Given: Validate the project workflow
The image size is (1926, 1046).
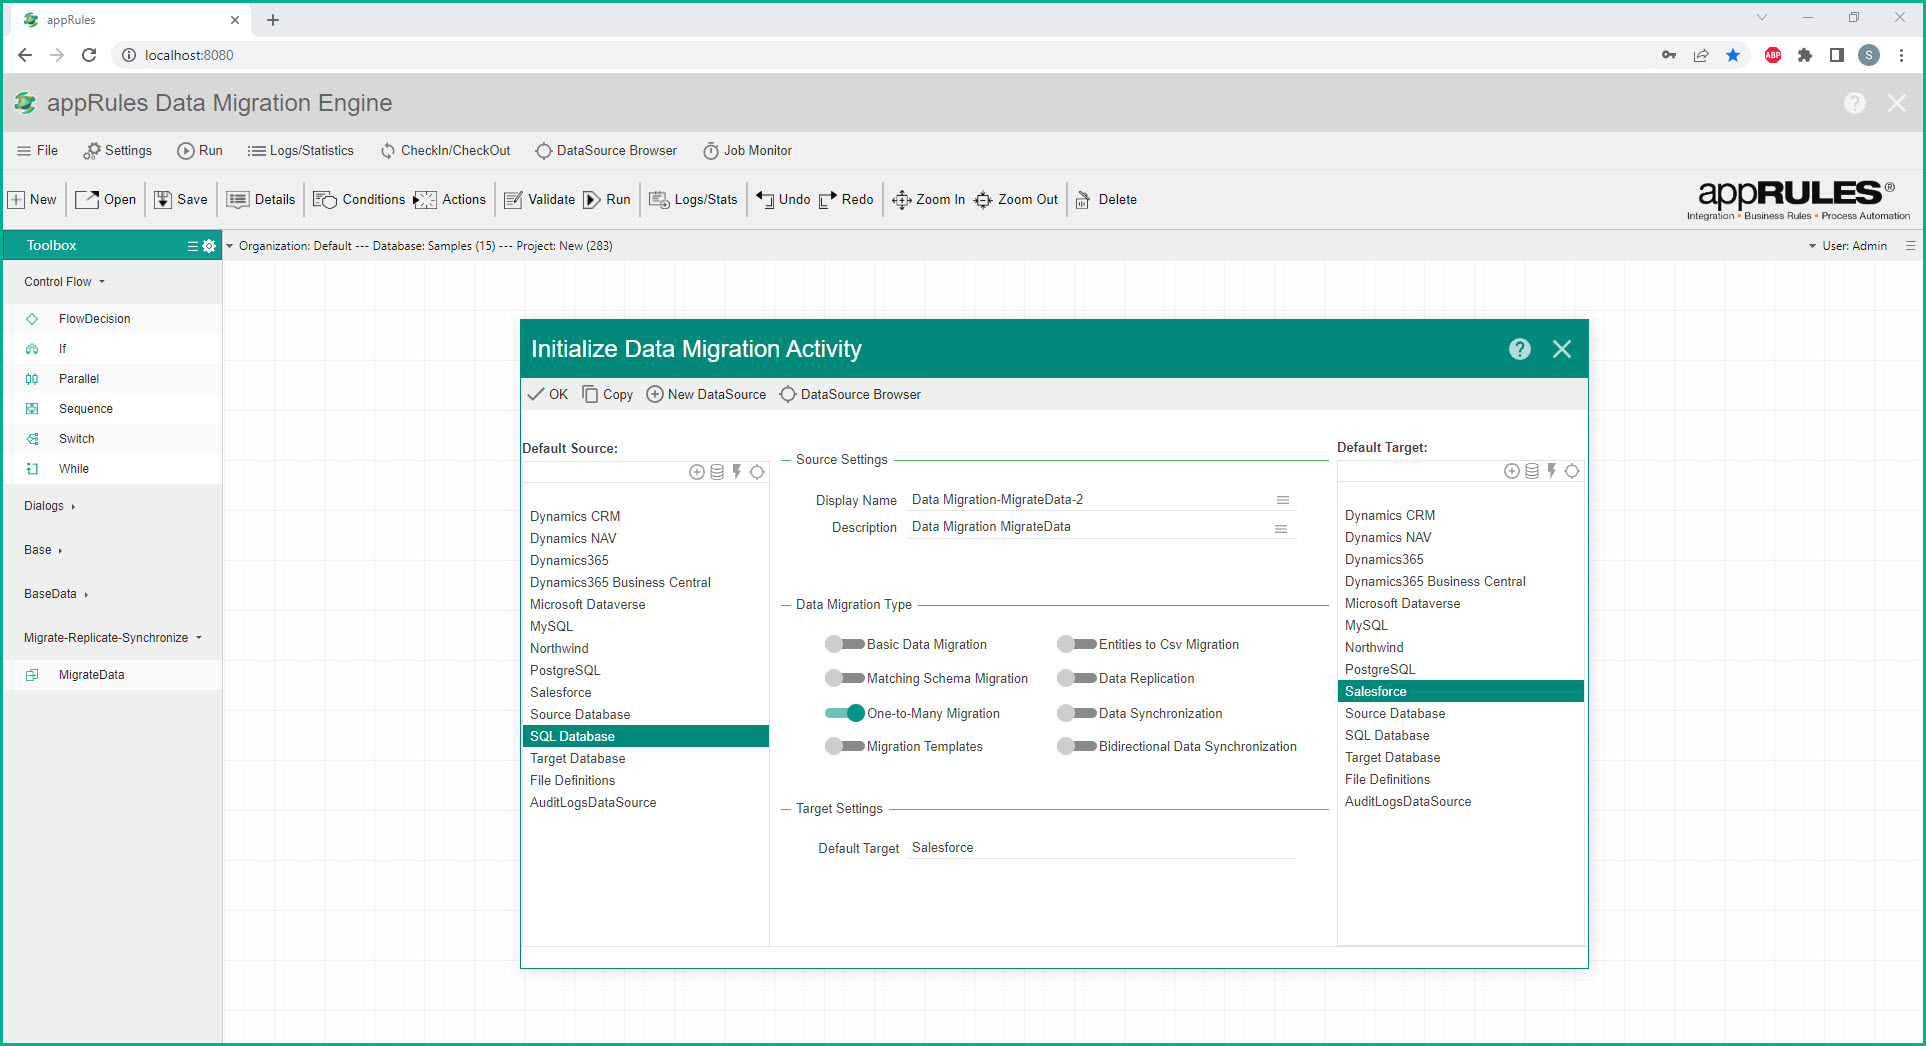Looking at the screenshot, I should (x=539, y=199).
